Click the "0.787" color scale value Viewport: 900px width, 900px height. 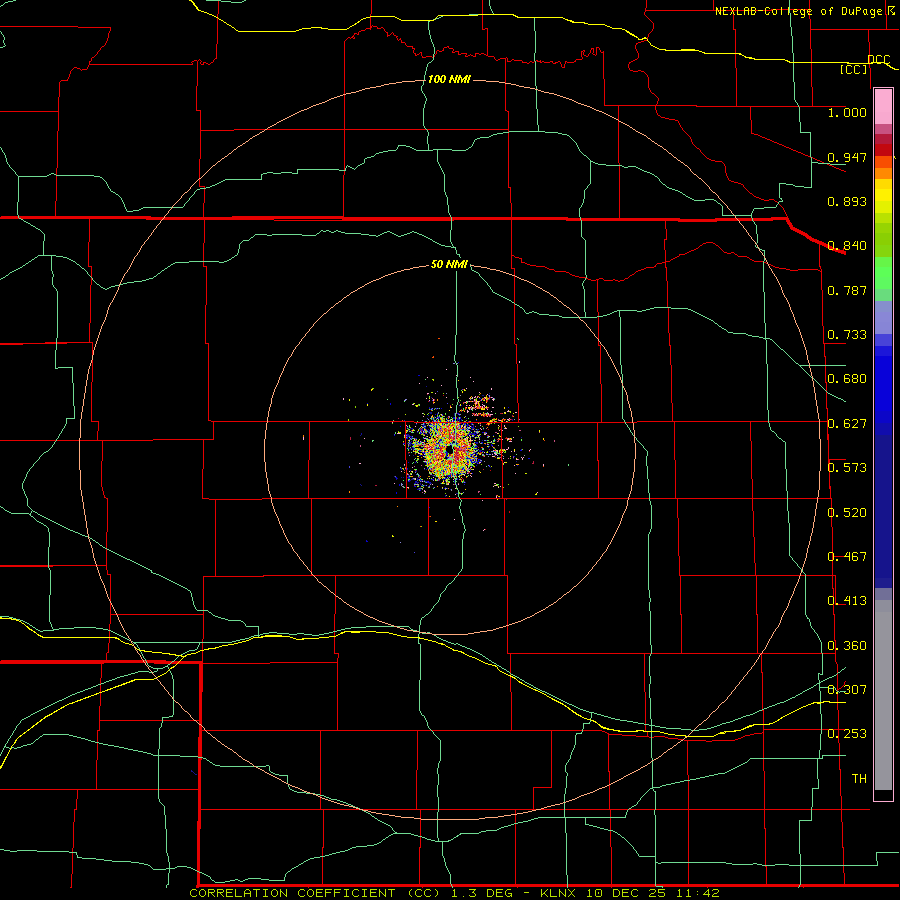tap(847, 290)
